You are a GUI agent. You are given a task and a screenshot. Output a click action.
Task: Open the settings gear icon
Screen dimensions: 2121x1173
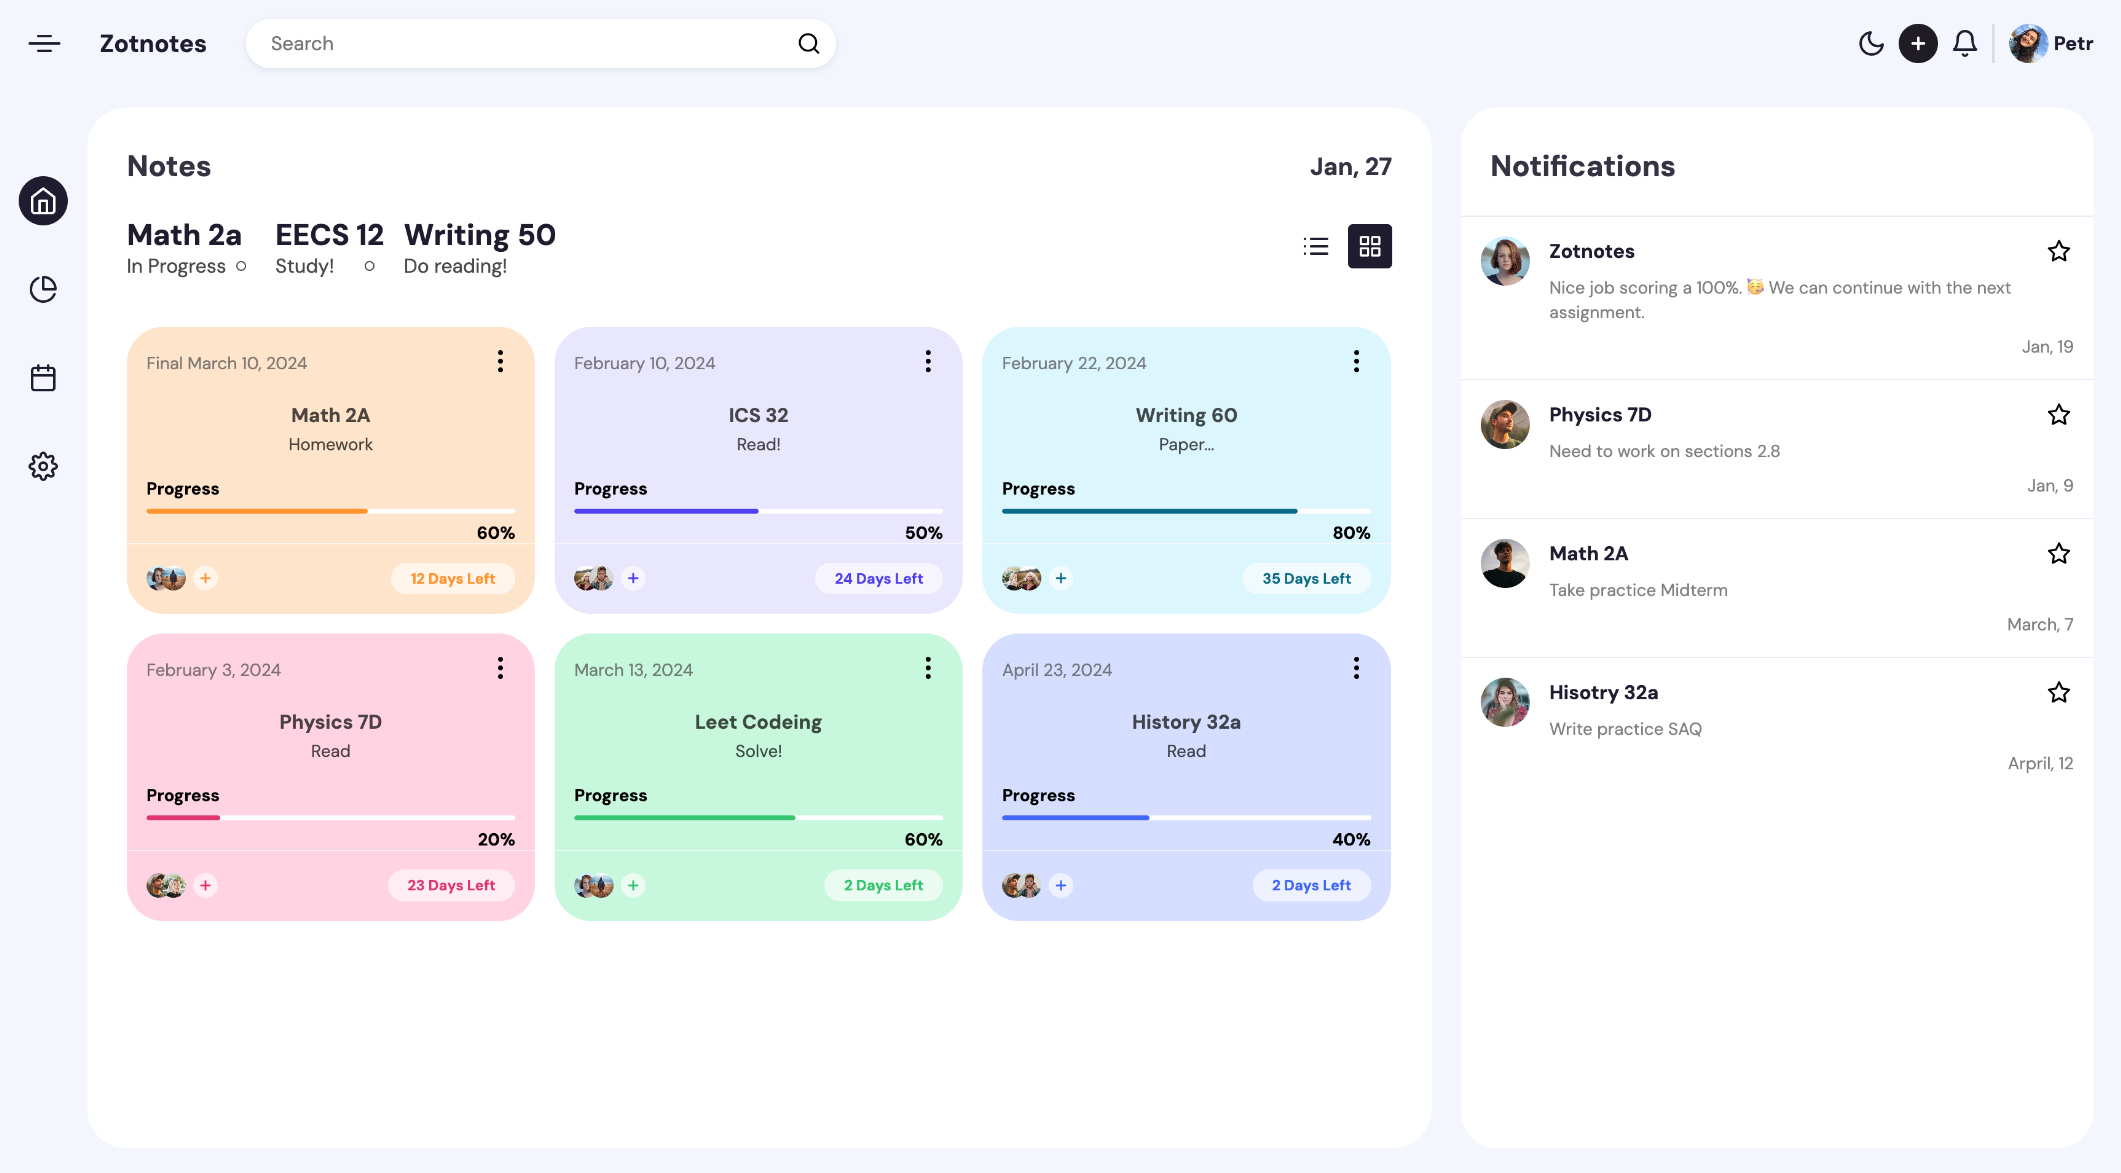[x=43, y=466]
